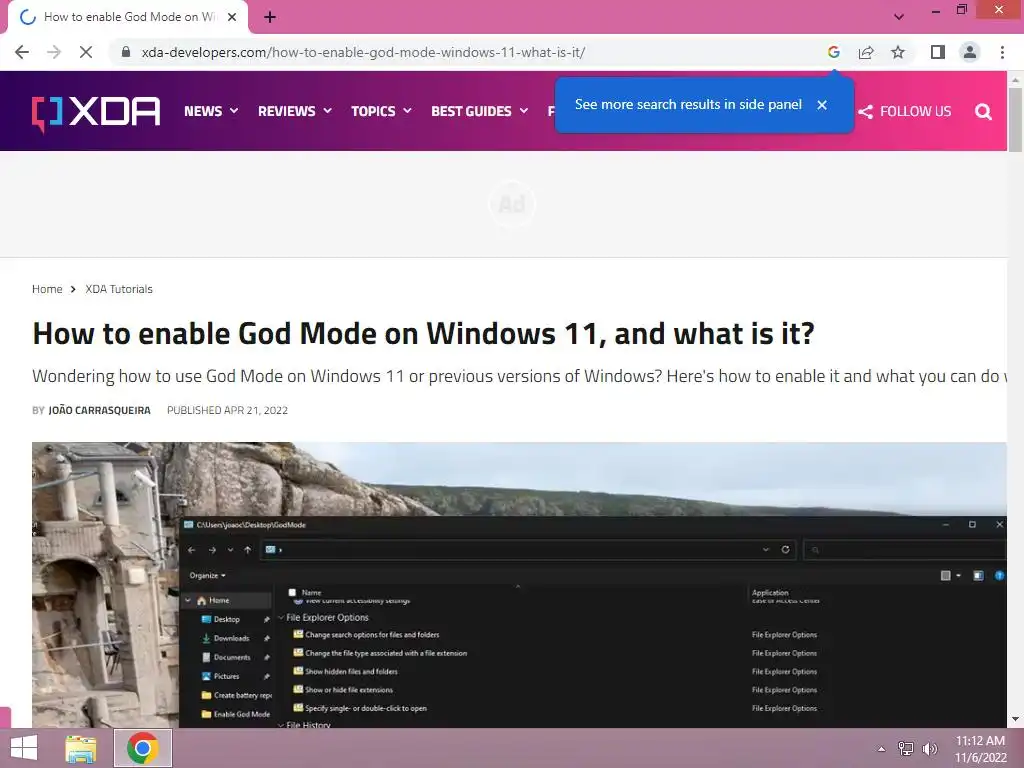Click the address bar URL
Image resolution: width=1024 pixels, height=768 pixels.
(363, 52)
